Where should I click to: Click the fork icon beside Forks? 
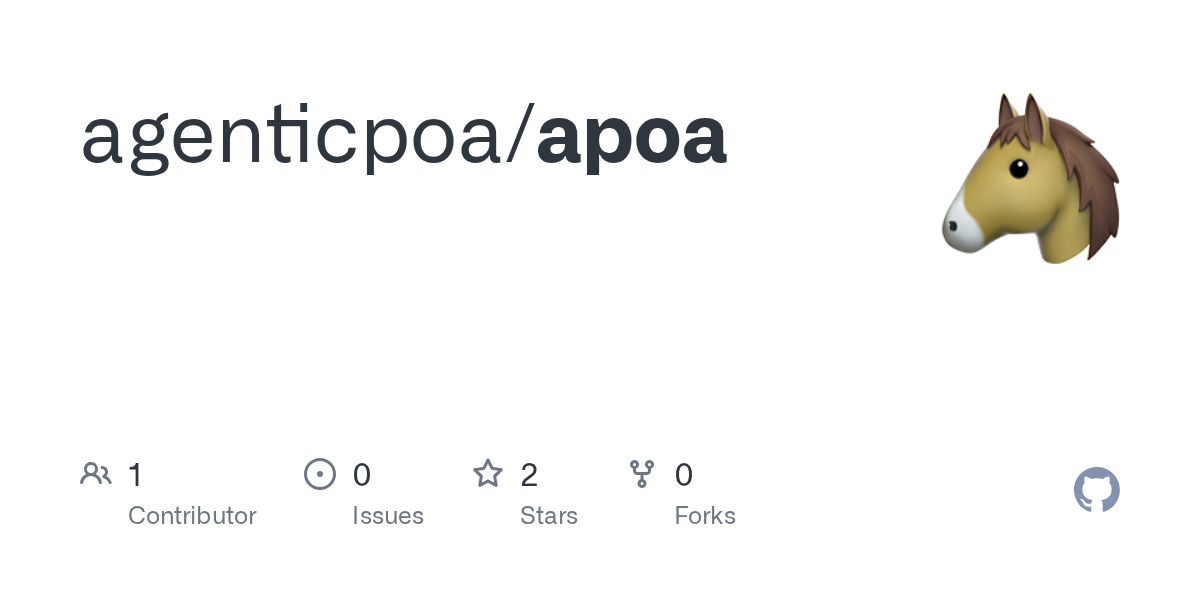coord(642,474)
